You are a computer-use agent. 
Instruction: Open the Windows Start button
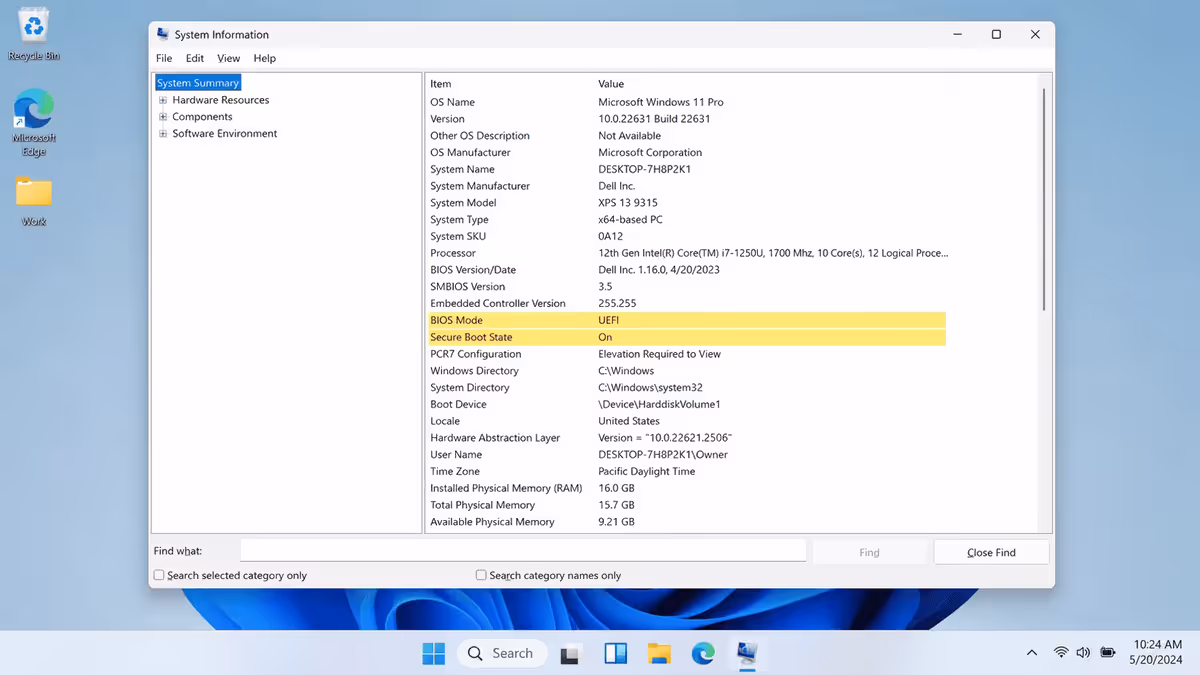coord(434,653)
